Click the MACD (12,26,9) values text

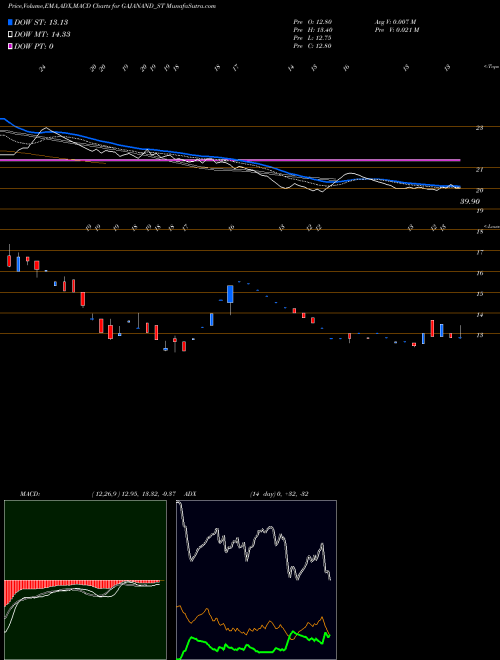(x=136, y=494)
